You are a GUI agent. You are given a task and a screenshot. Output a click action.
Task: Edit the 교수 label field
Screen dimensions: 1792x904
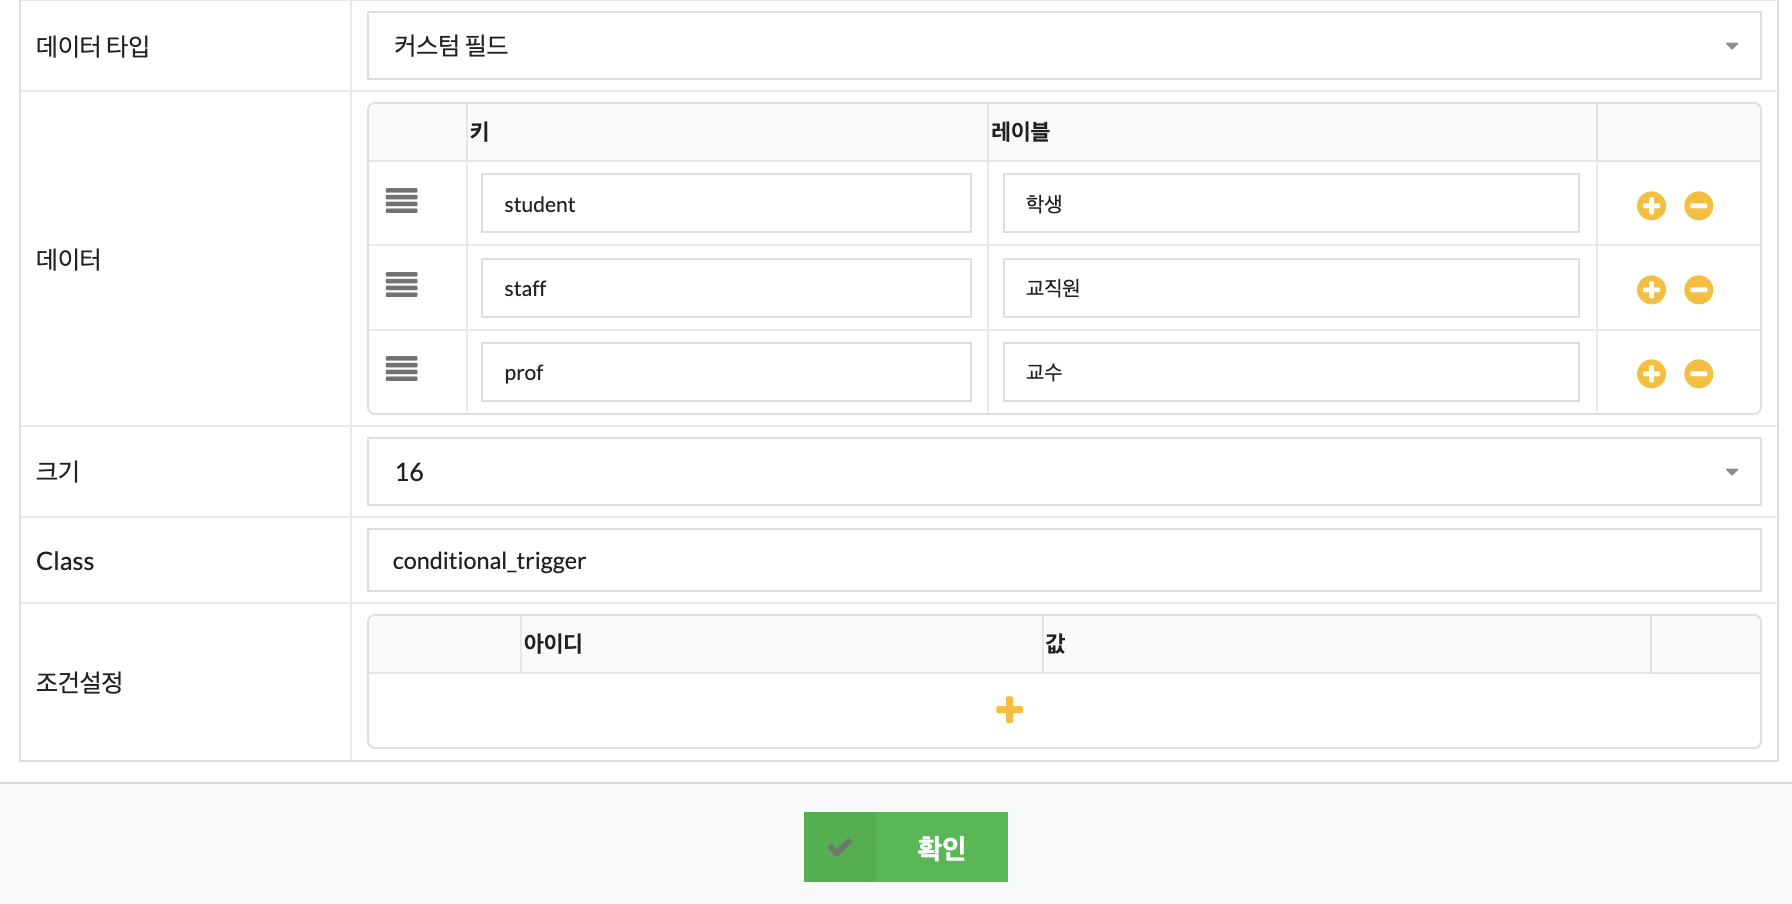(1291, 372)
